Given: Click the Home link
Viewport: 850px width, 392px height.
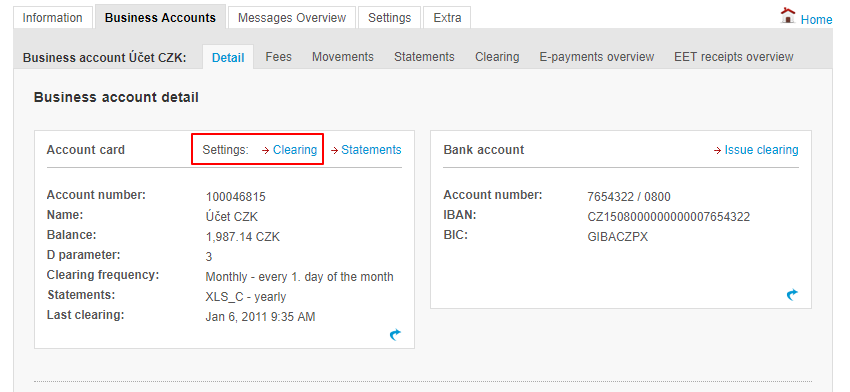Looking at the screenshot, I should tap(816, 20).
